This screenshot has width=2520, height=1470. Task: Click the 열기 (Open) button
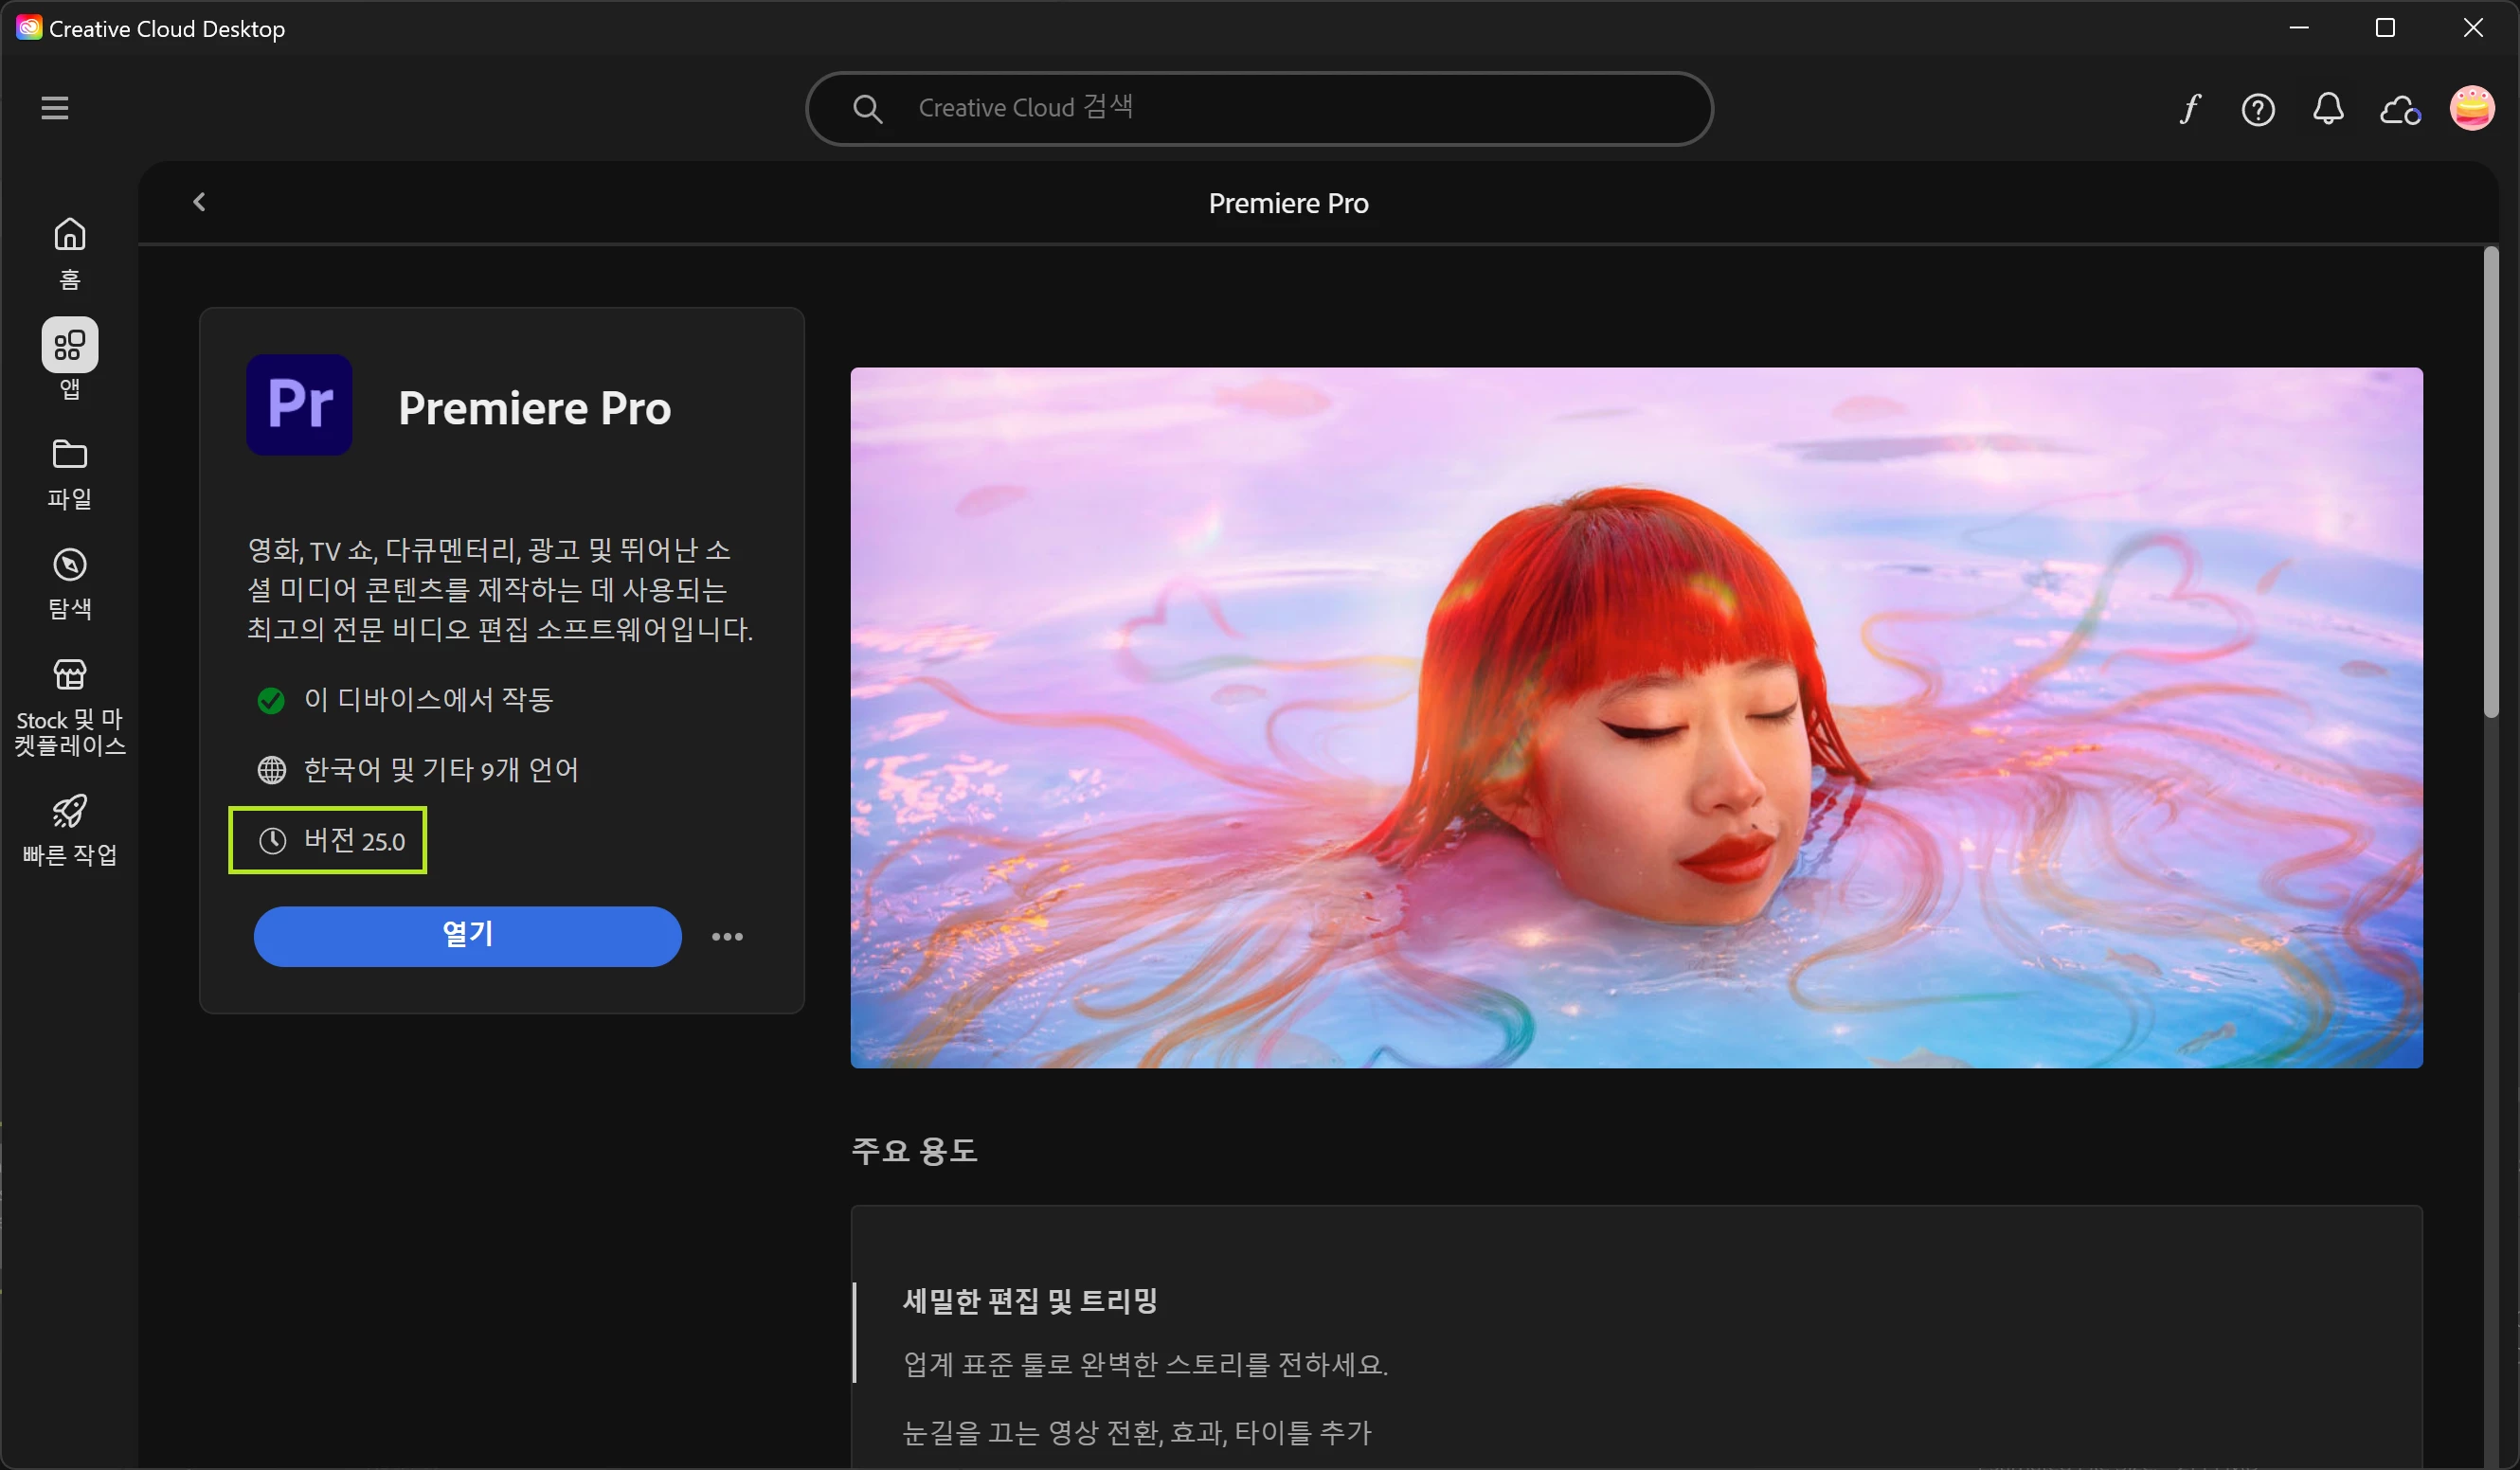[467, 936]
